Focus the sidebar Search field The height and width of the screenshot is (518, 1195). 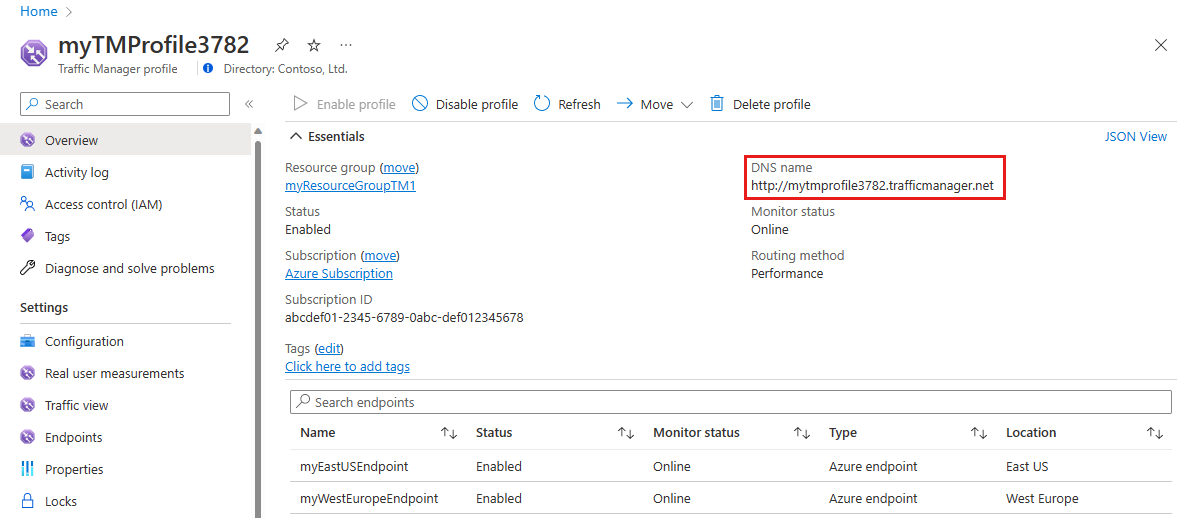[125, 104]
